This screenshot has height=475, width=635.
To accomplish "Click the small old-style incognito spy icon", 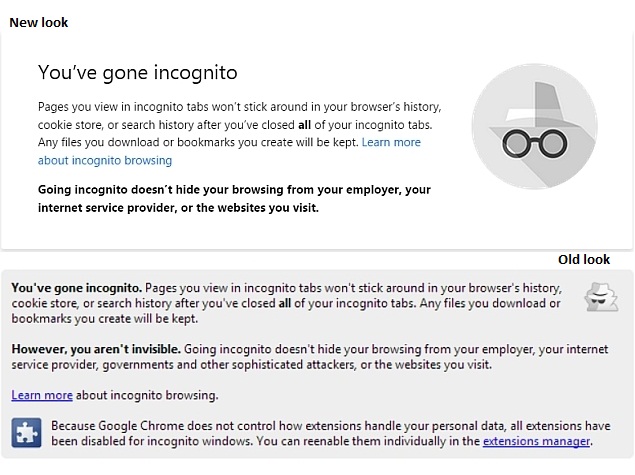I will click(x=601, y=297).
